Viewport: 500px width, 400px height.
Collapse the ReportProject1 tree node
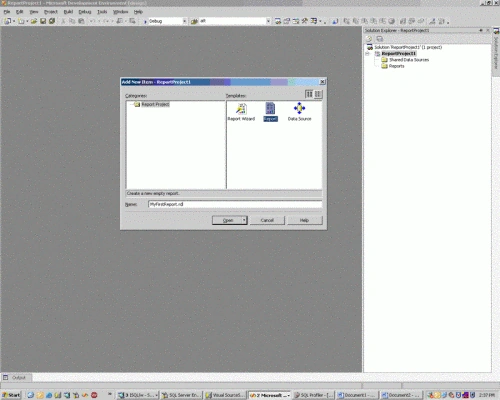[368, 54]
